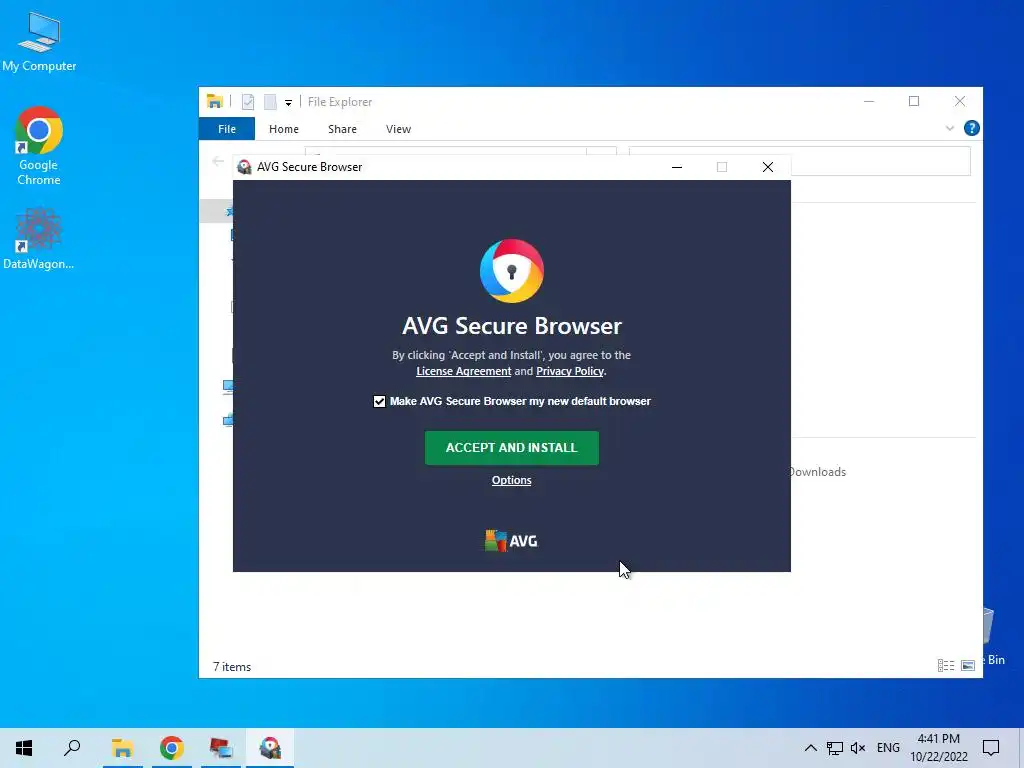
Task: Minimize the File Explorer window
Action: pos(869,101)
